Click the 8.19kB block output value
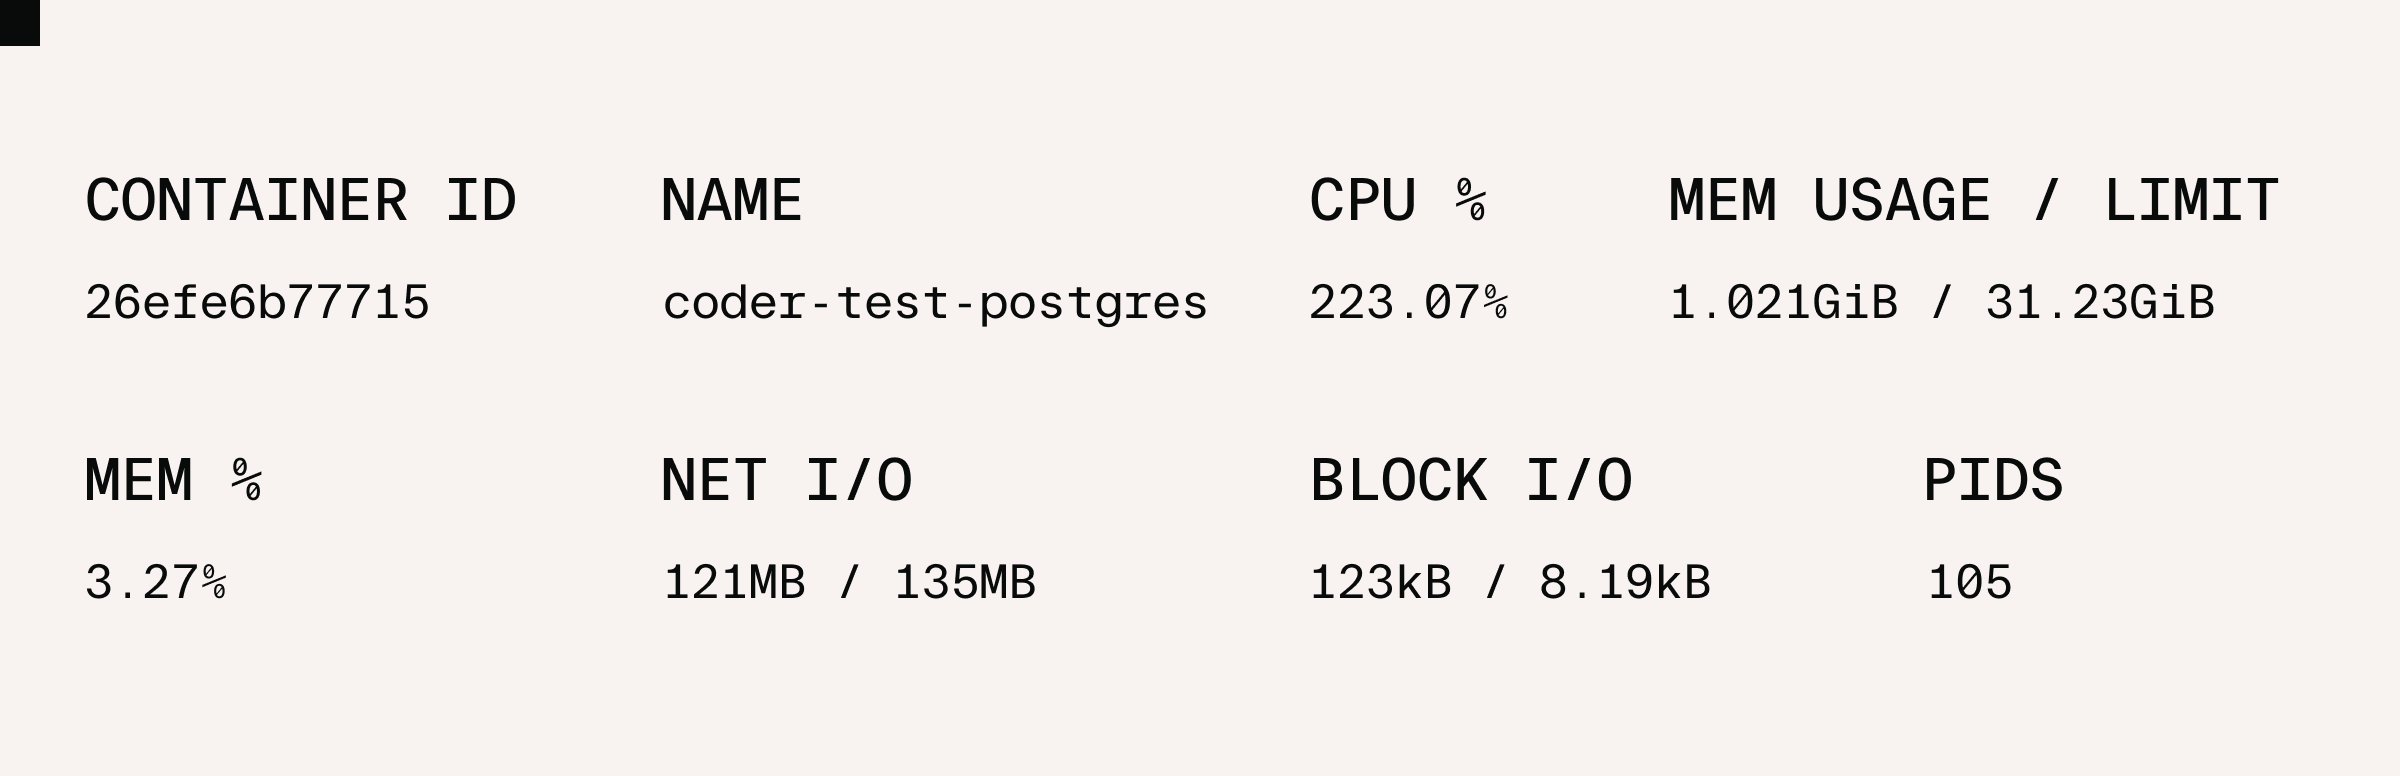2400x776 pixels. (x=1625, y=582)
